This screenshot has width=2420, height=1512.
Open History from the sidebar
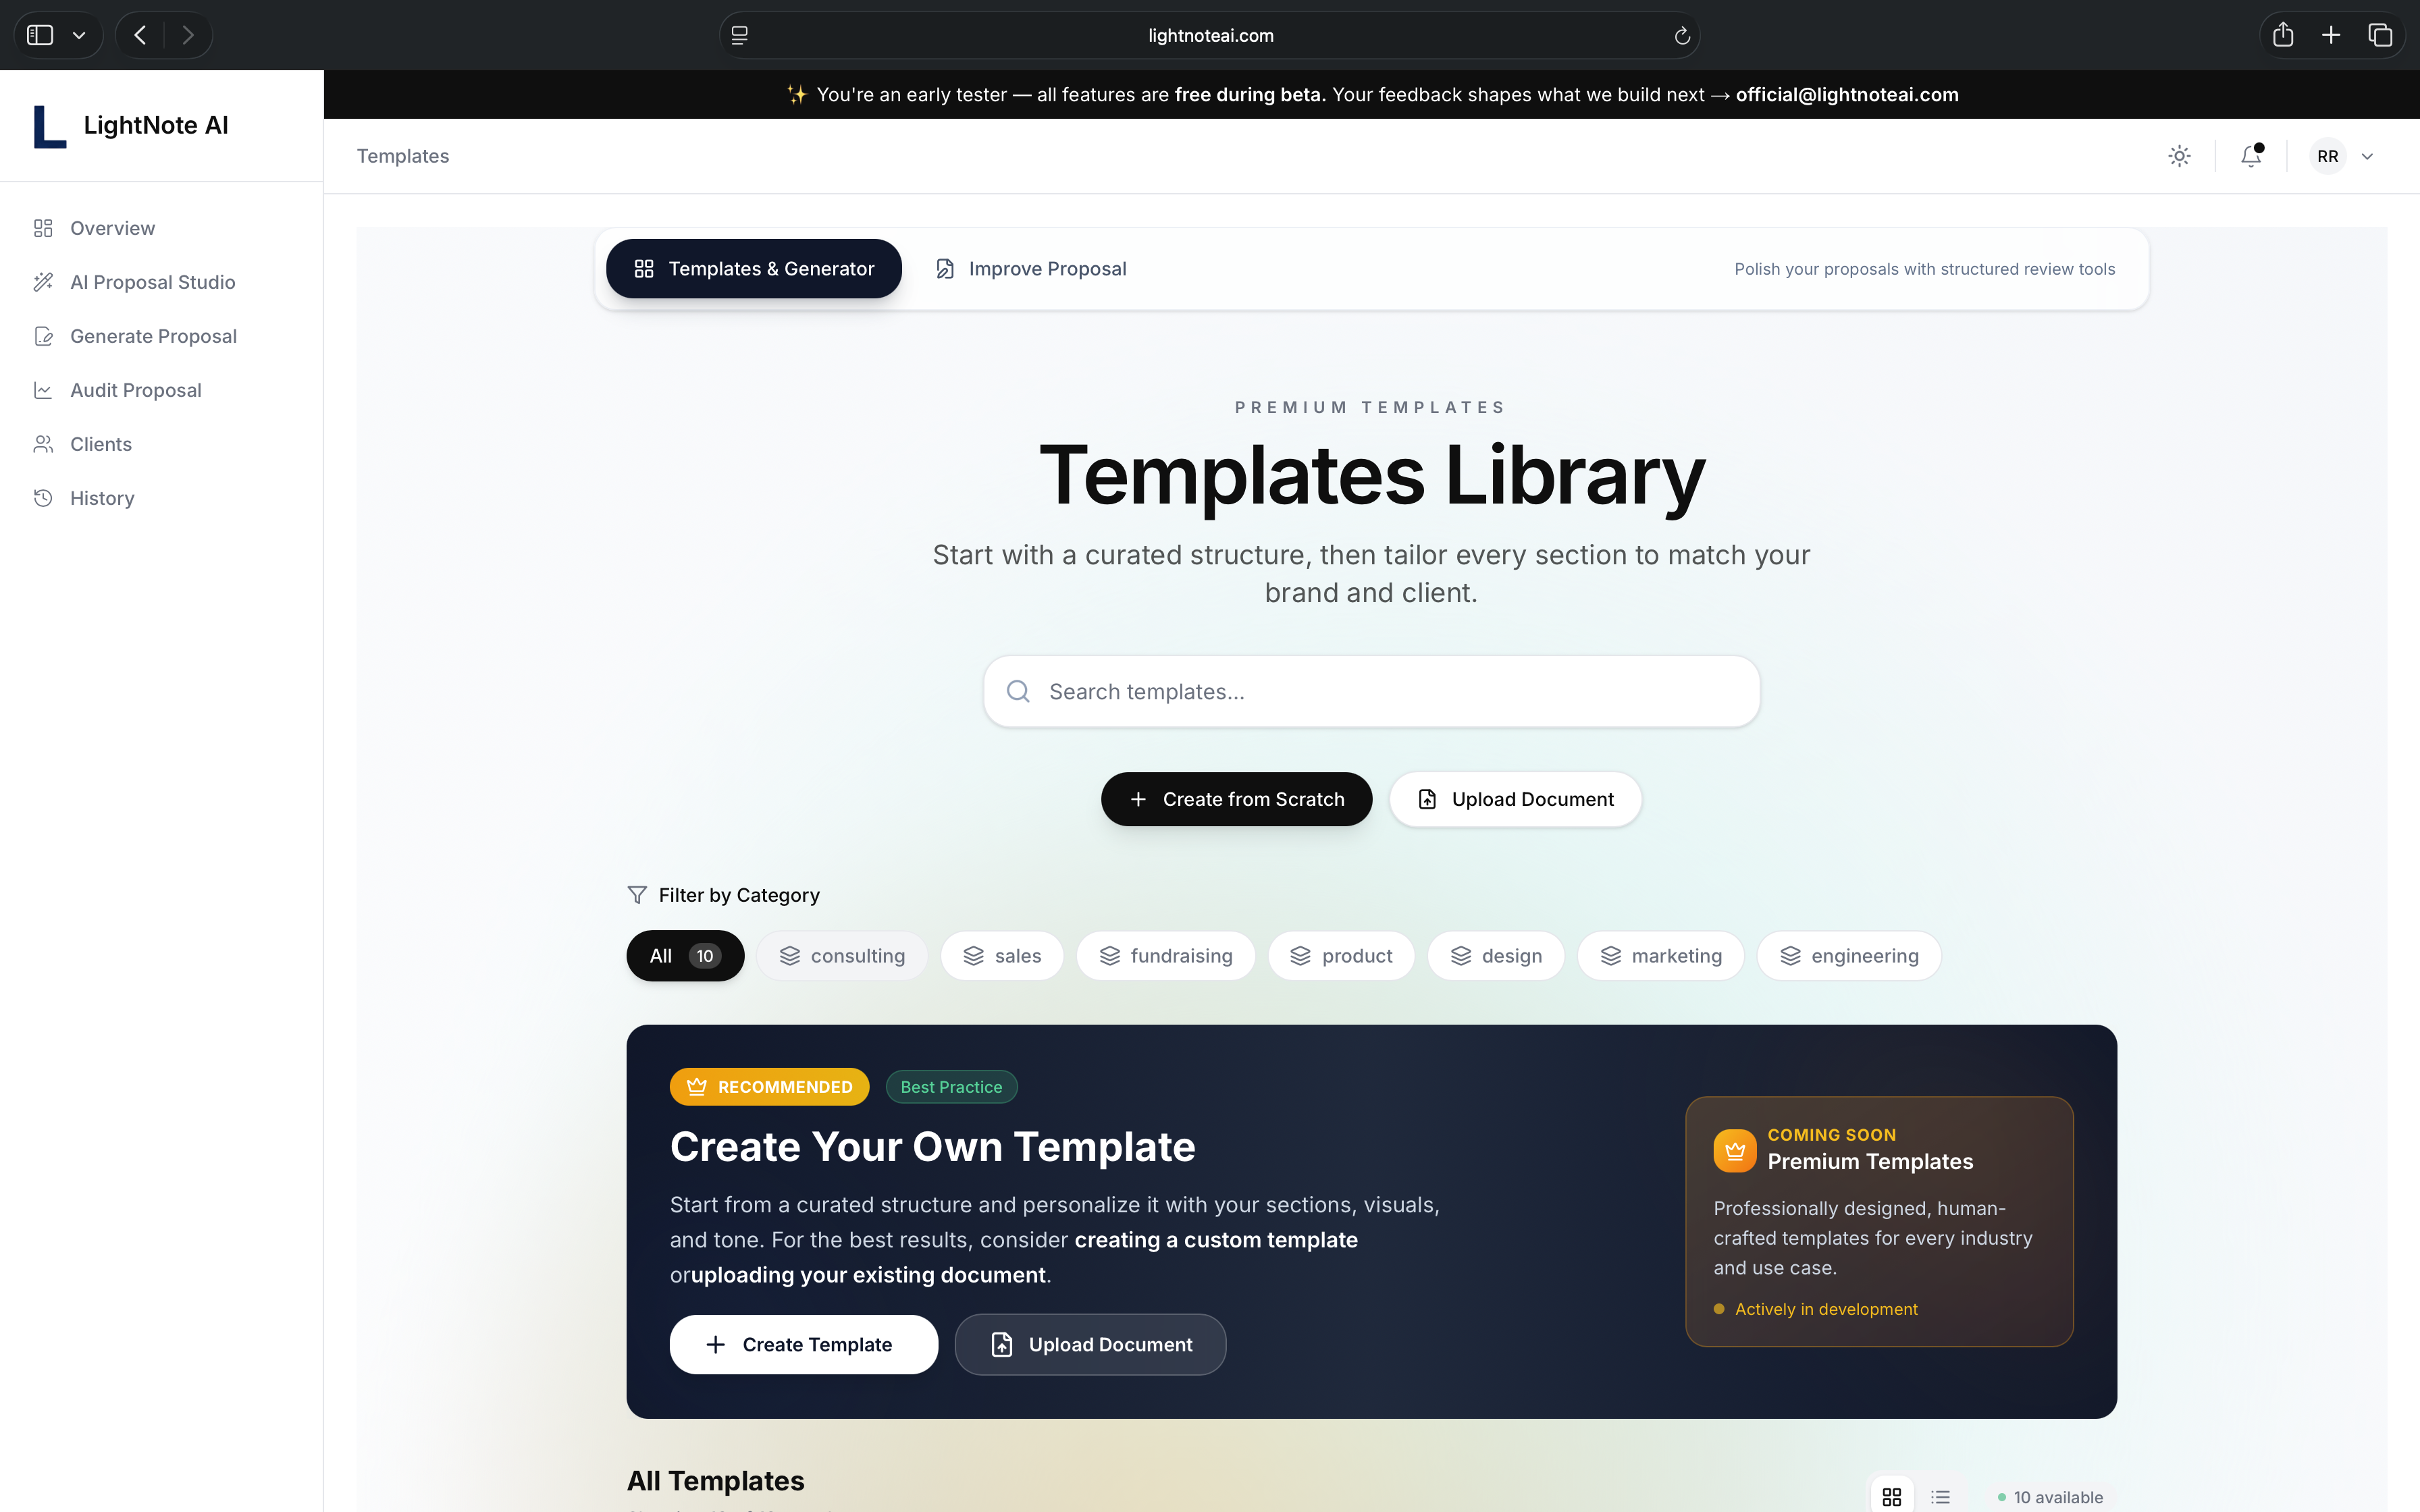point(102,498)
